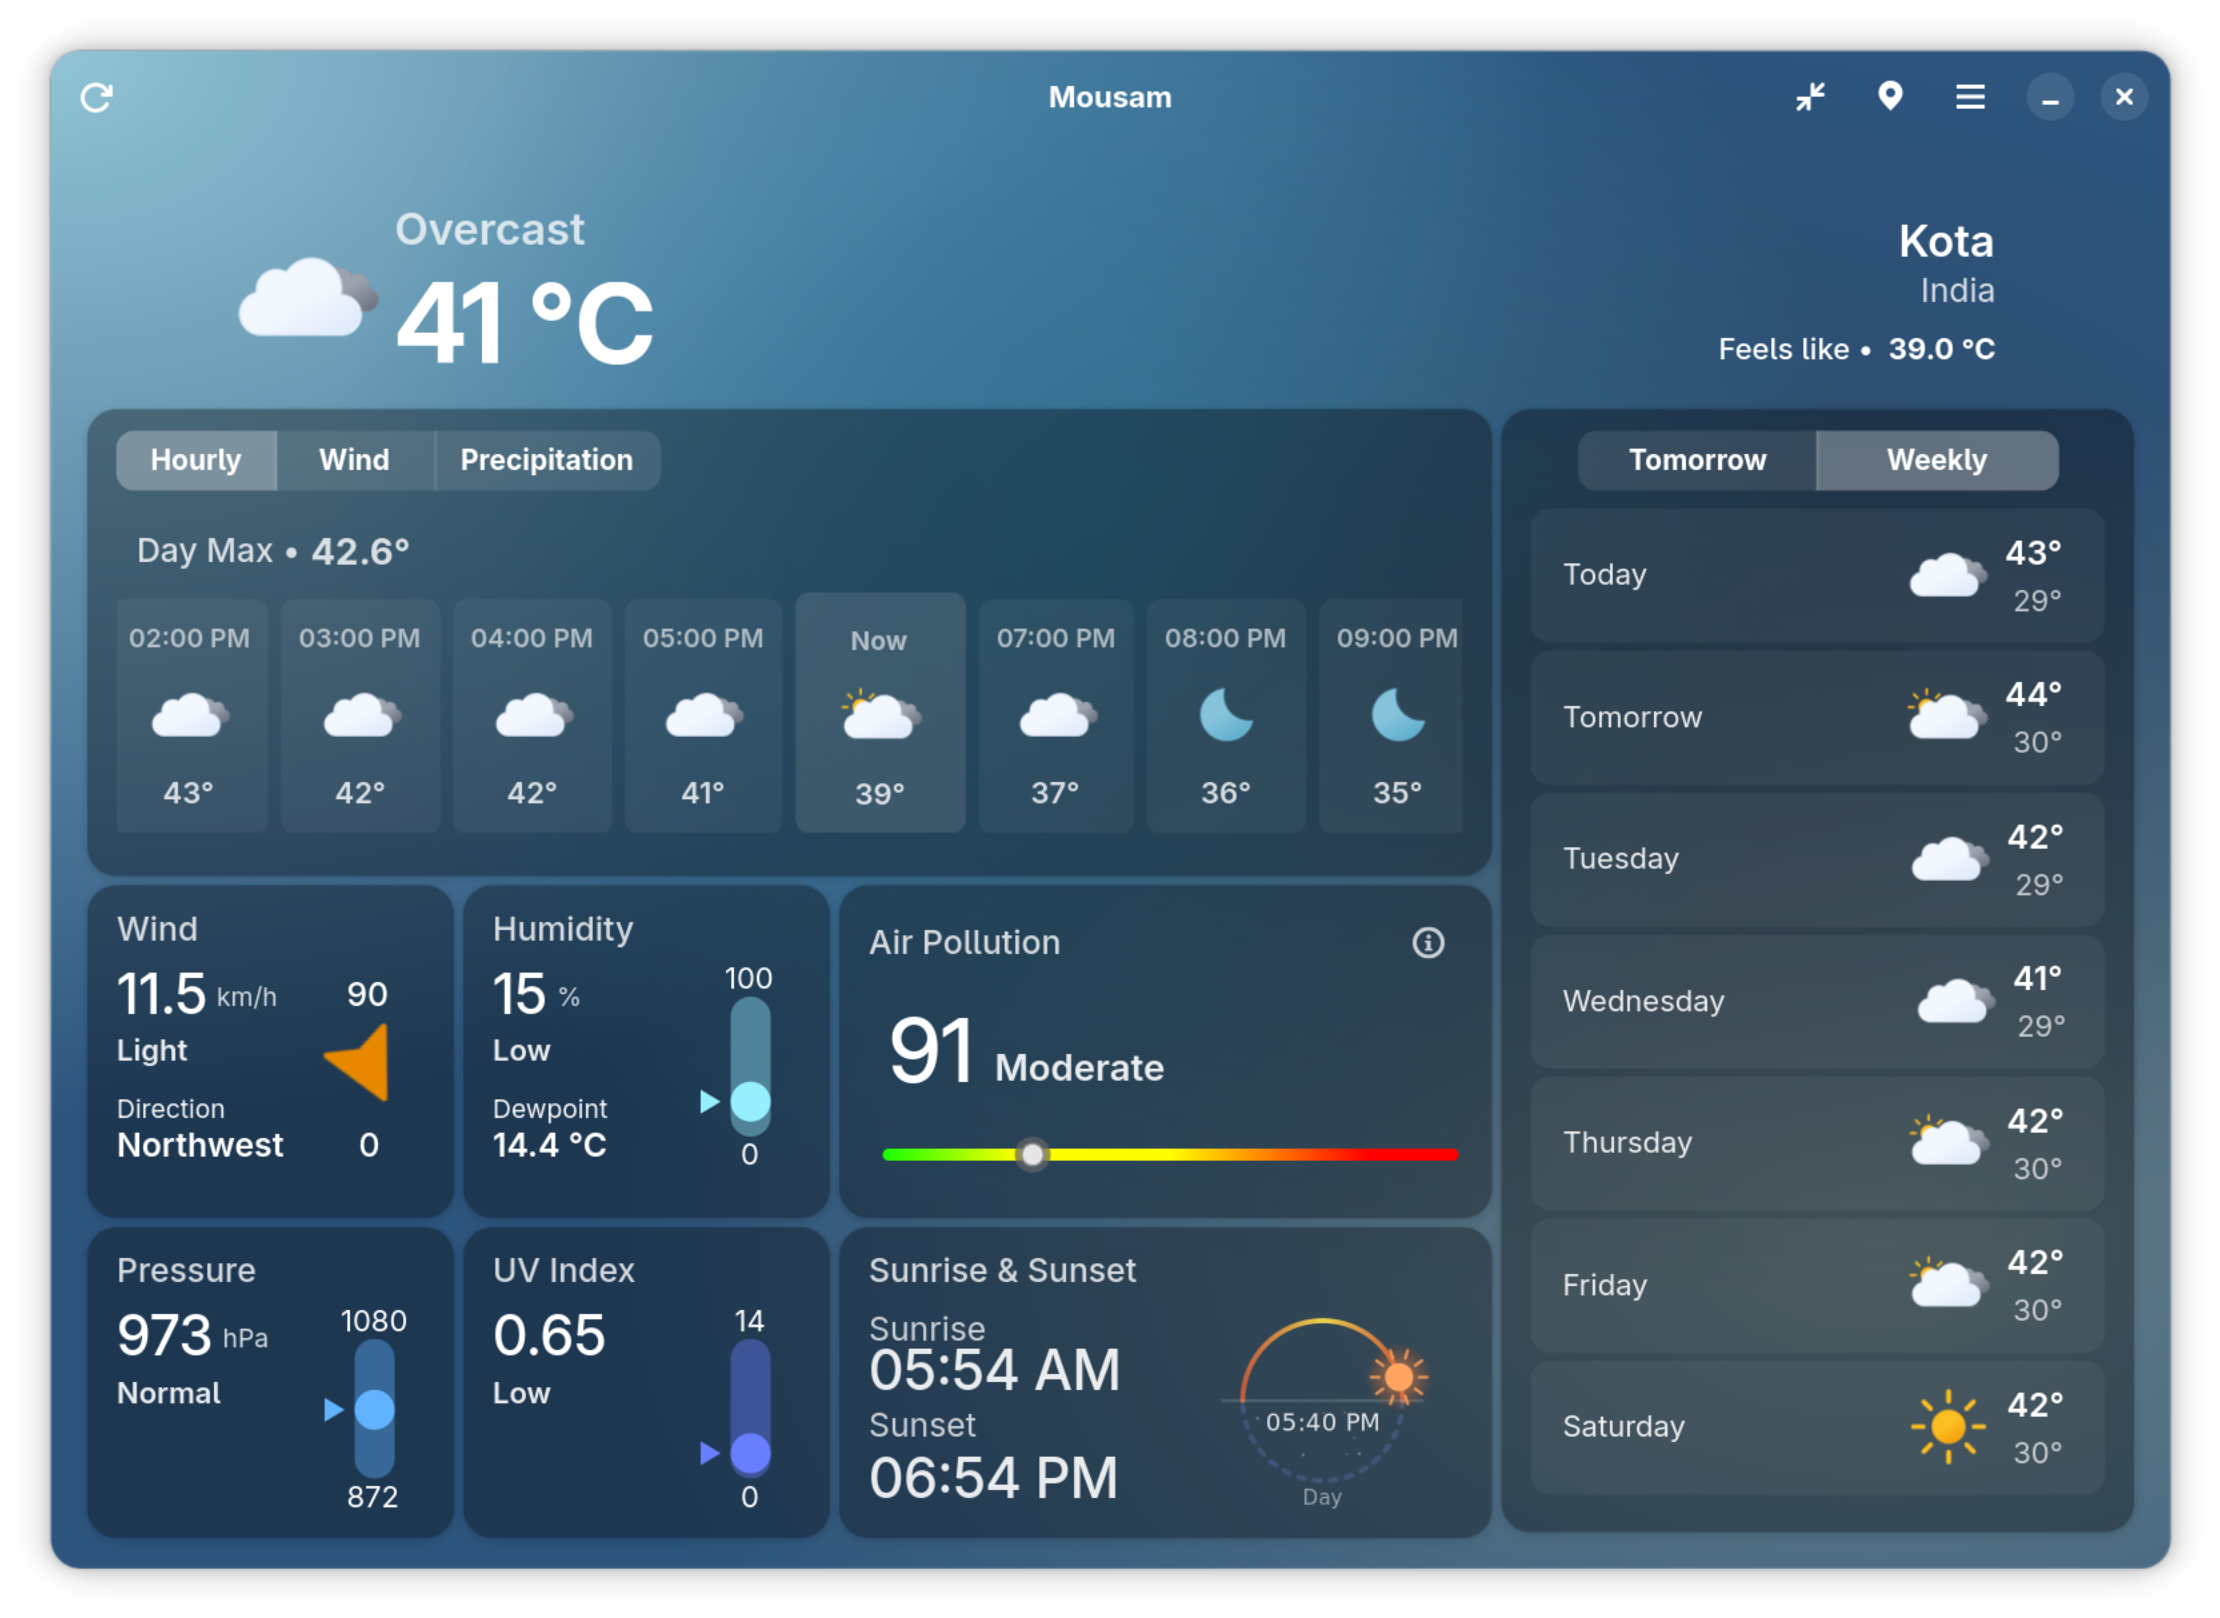
Task: Click the orange wind direction arrow
Action: coord(357,1062)
